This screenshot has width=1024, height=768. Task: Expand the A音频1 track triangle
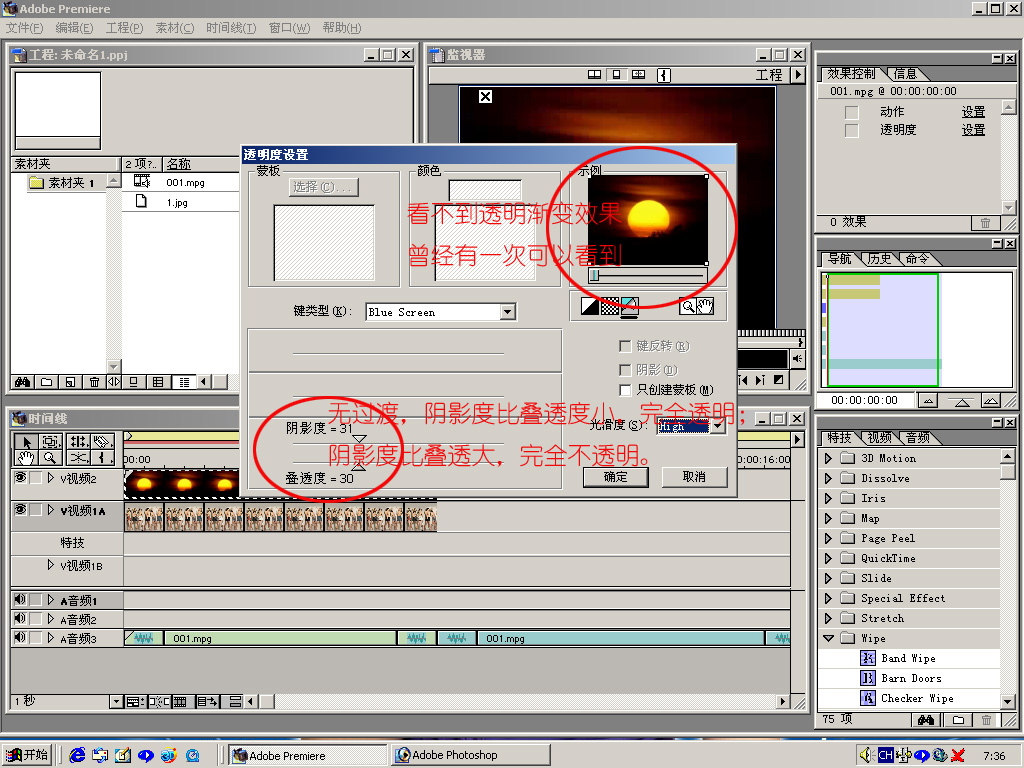[x=50, y=600]
